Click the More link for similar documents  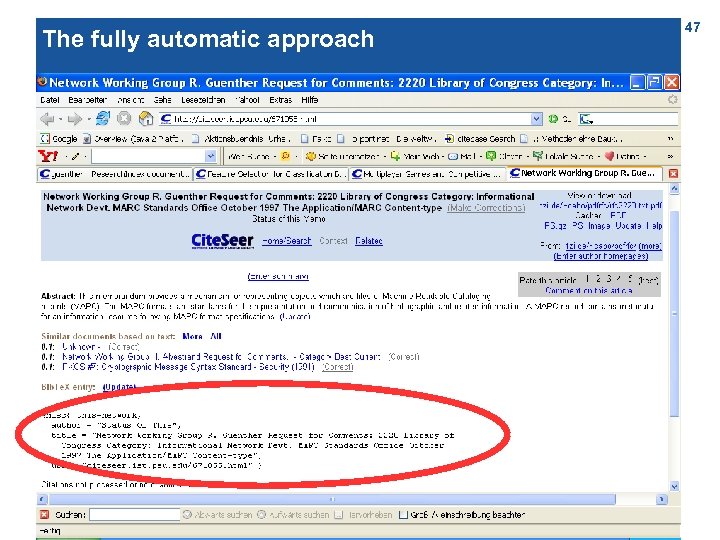(192, 337)
